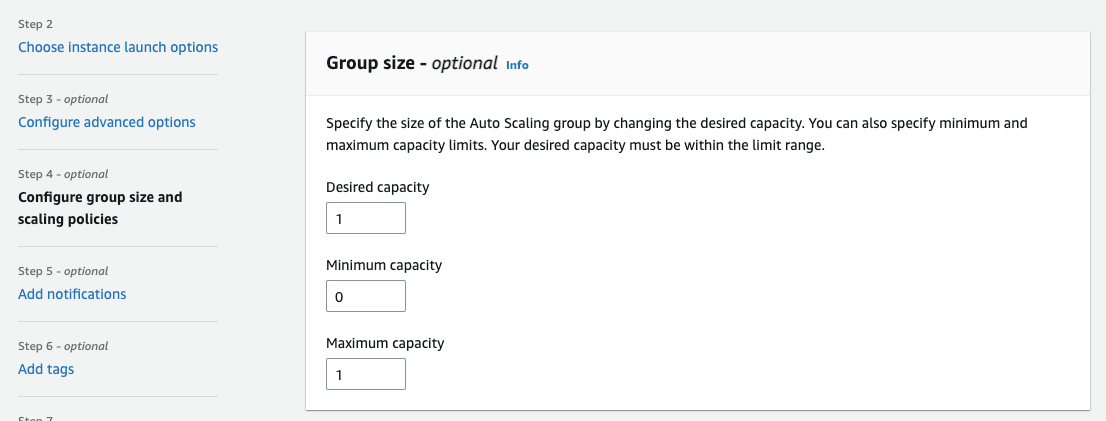Click the Maximum capacity label

pos(385,343)
